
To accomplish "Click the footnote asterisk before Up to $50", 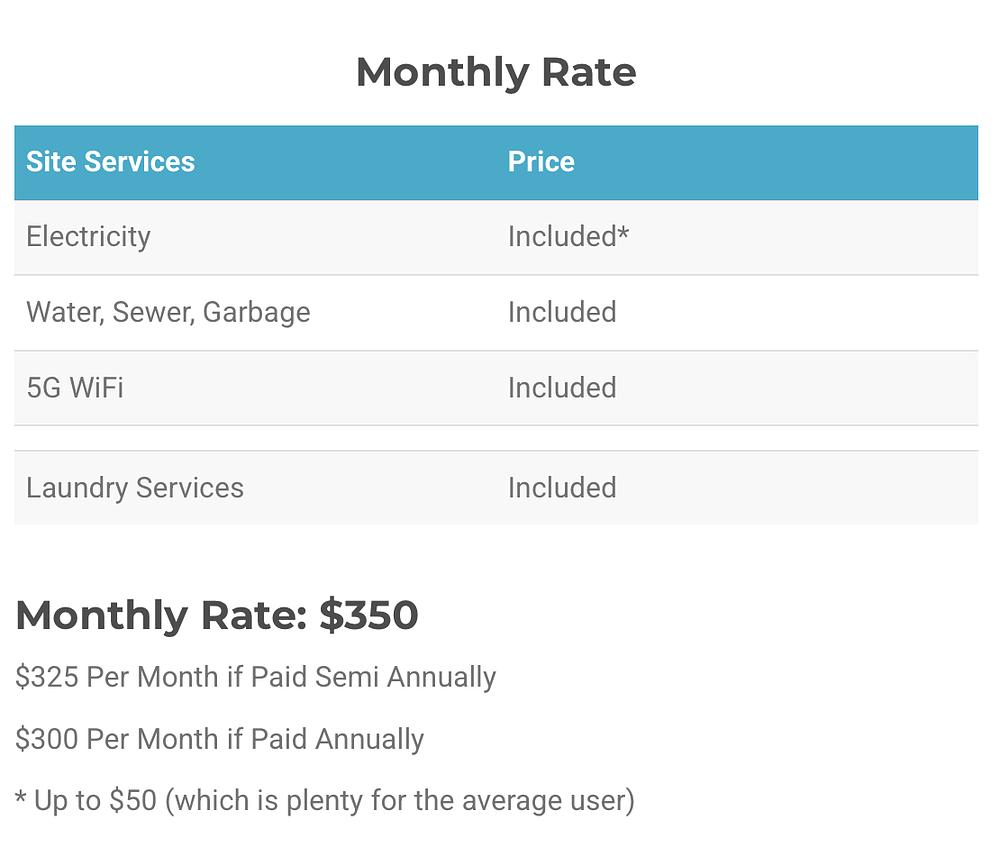I will tap(20, 798).
